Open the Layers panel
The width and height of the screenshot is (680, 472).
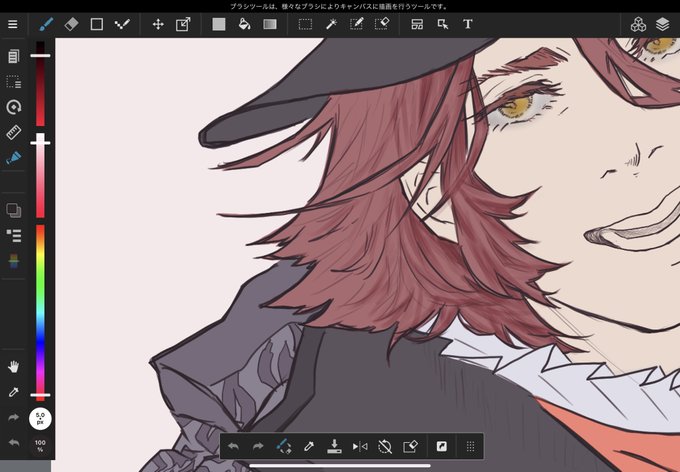pyautogui.click(x=663, y=25)
